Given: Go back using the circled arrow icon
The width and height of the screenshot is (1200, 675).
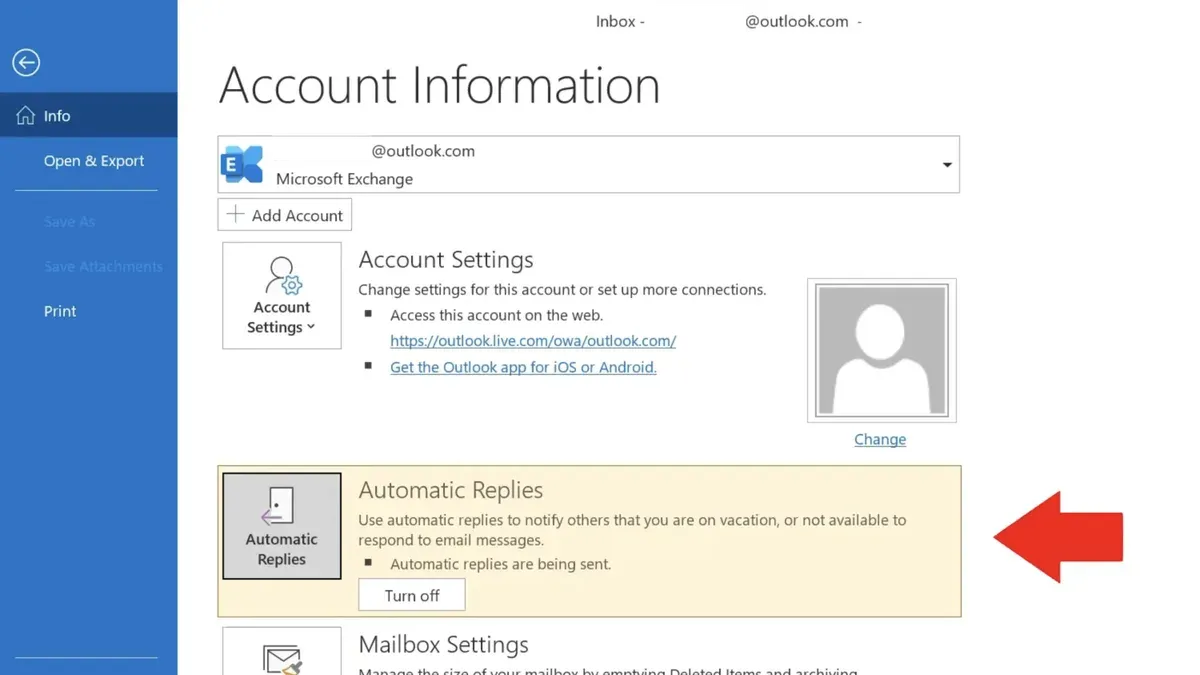Looking at the screenshot, I should pos(26,63).
